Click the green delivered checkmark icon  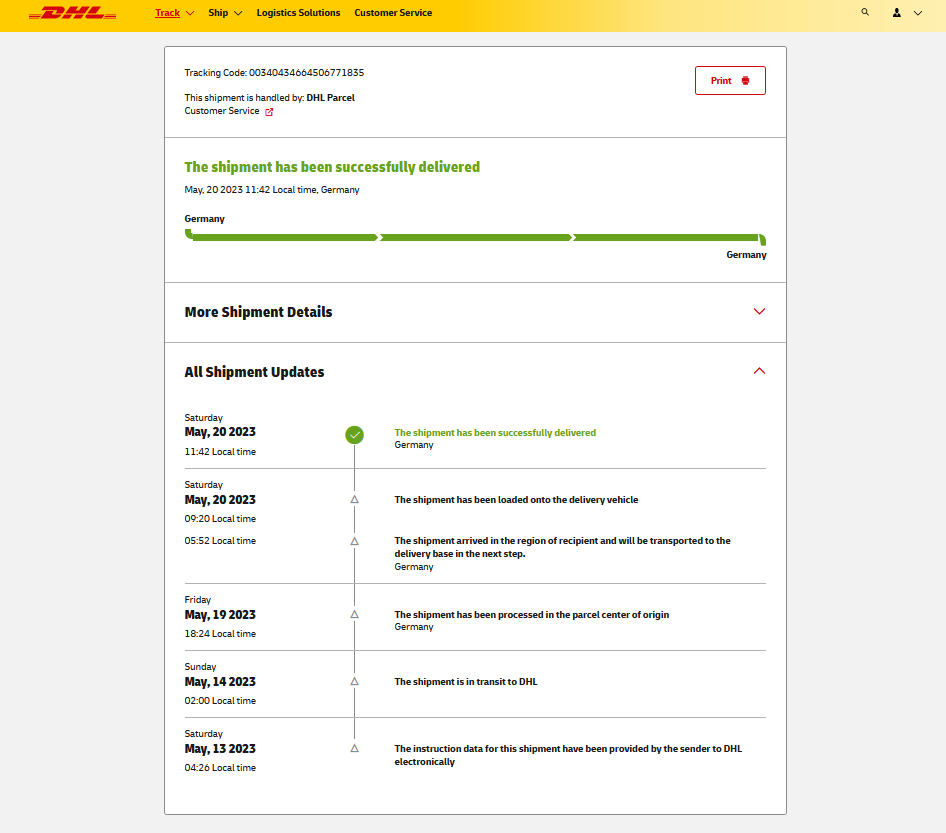(x=354, y=435)
